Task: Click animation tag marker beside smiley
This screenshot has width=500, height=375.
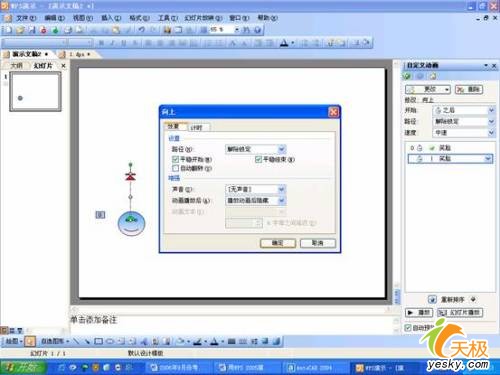Action: [x=100, y=215]
